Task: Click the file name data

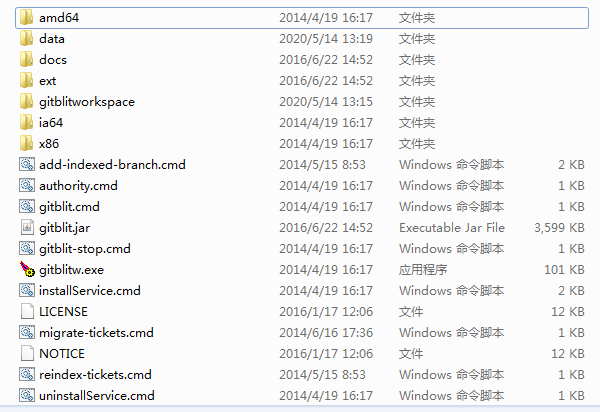Action: click(52, 39)
